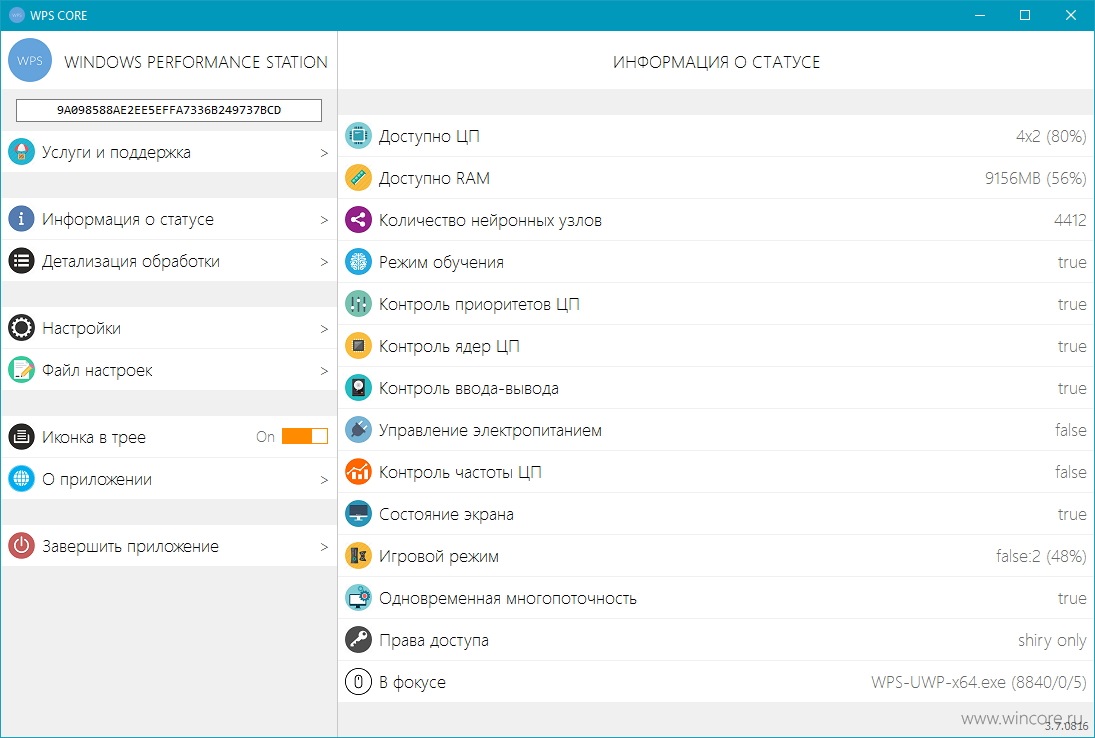Image resolution: width=1095 pixels, height=738 pixels.
Task: Click the Одновременная многопоточность row label
Action: pos(508,598)
